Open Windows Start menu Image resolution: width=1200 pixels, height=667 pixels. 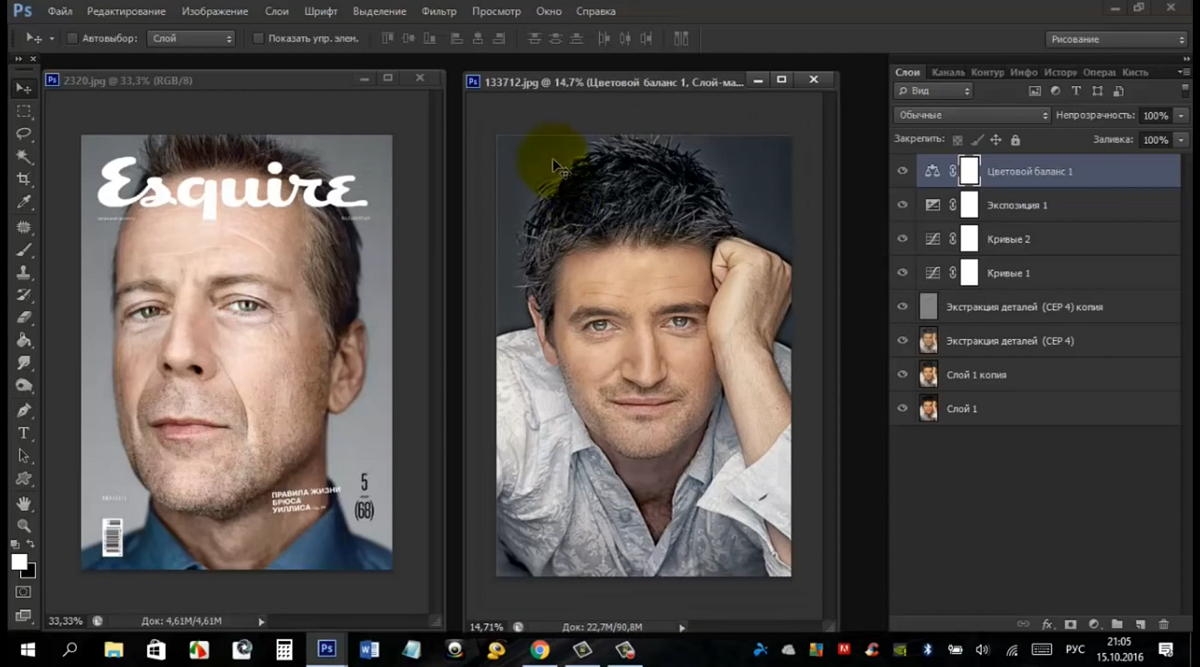[27, 650]
